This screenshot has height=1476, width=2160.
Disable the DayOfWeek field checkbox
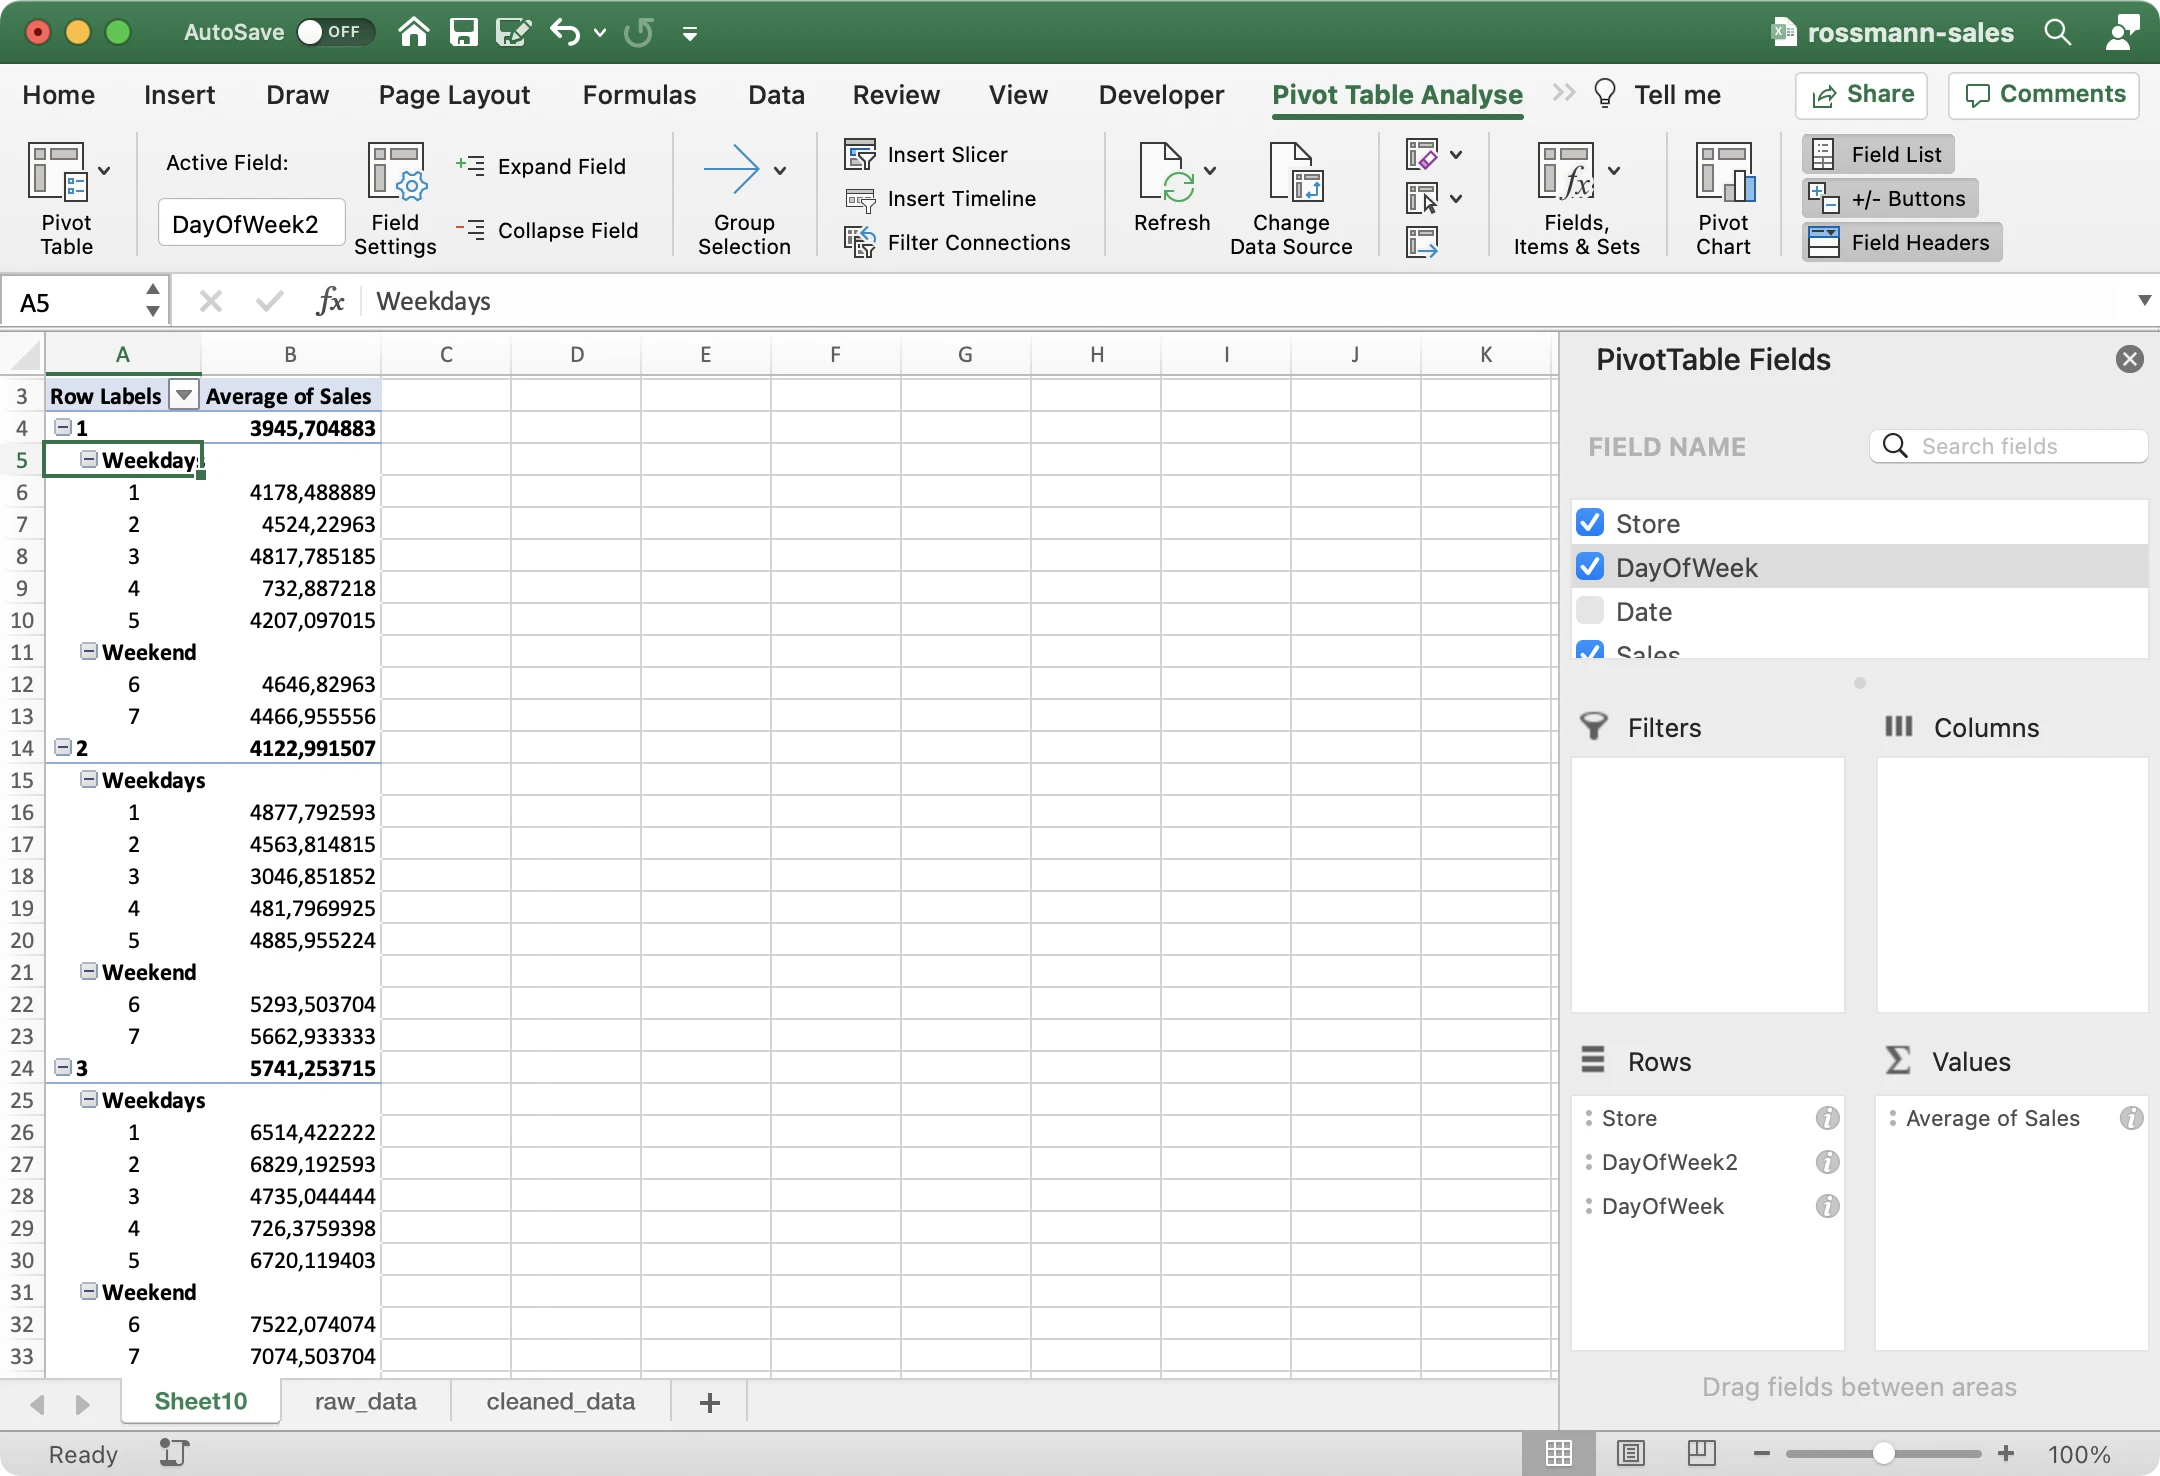1589,566
